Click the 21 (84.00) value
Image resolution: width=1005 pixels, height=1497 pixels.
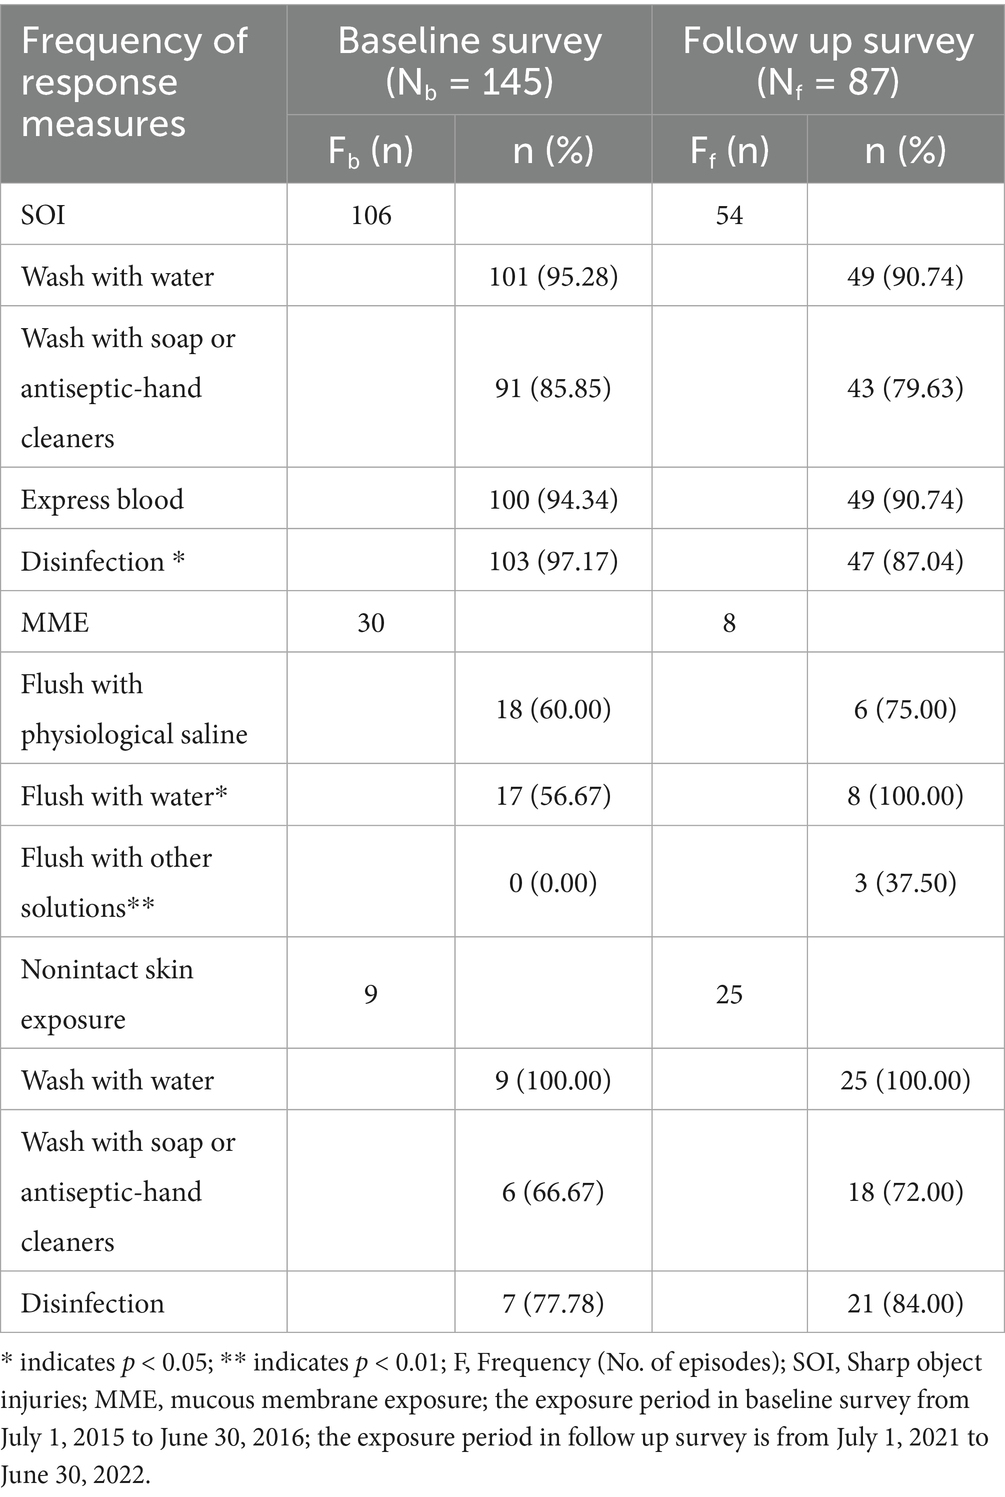pyautogui.click(x=905, y=1303)
